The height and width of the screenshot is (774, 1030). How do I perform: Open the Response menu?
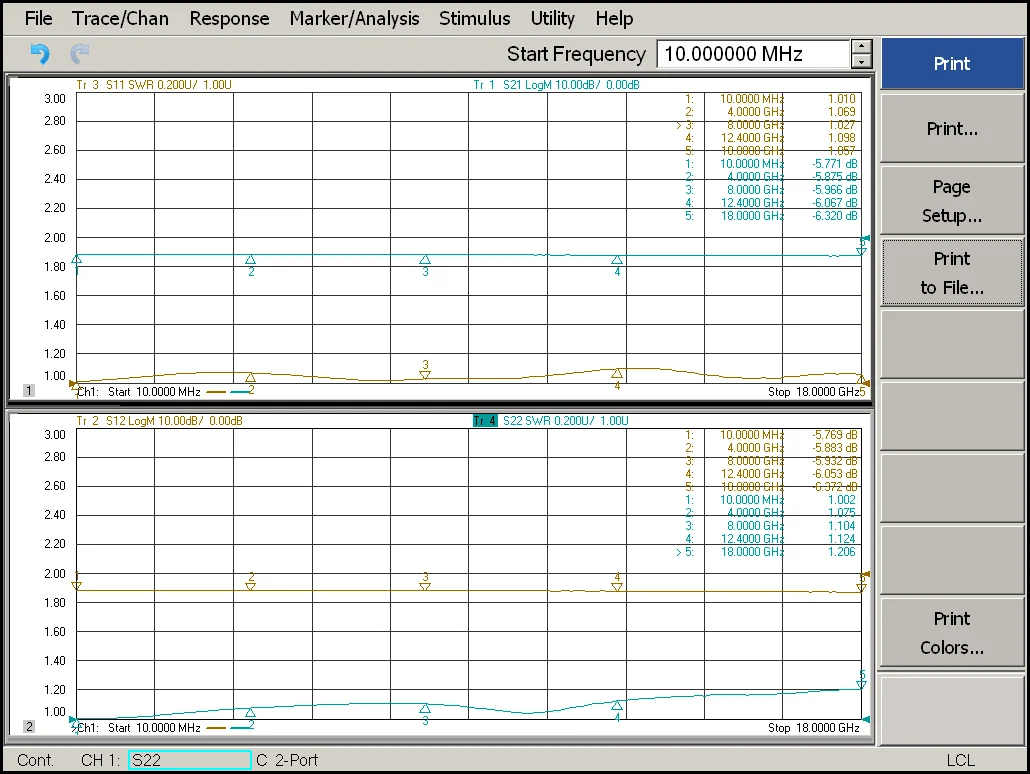point(229,18)
